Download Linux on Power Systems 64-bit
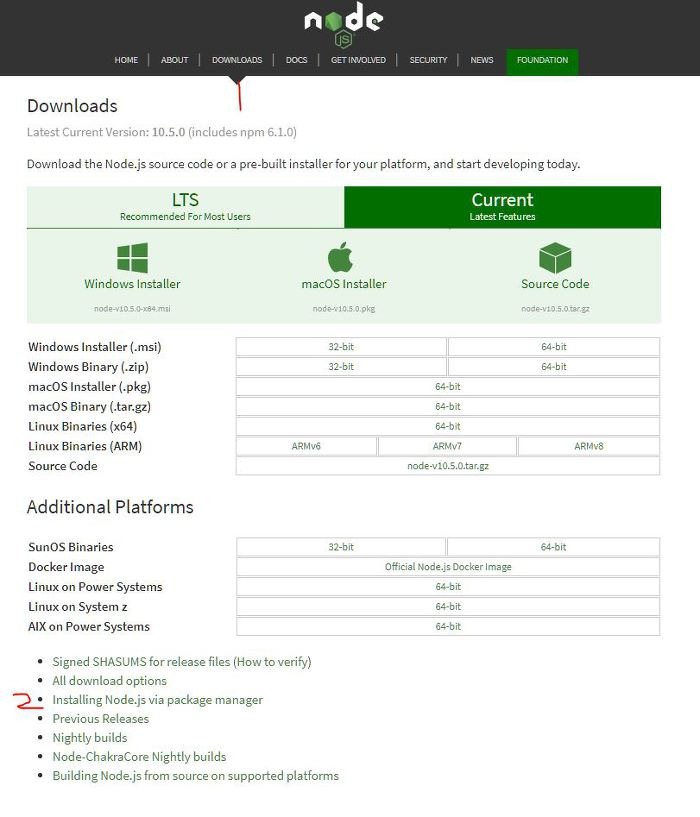 448,586
